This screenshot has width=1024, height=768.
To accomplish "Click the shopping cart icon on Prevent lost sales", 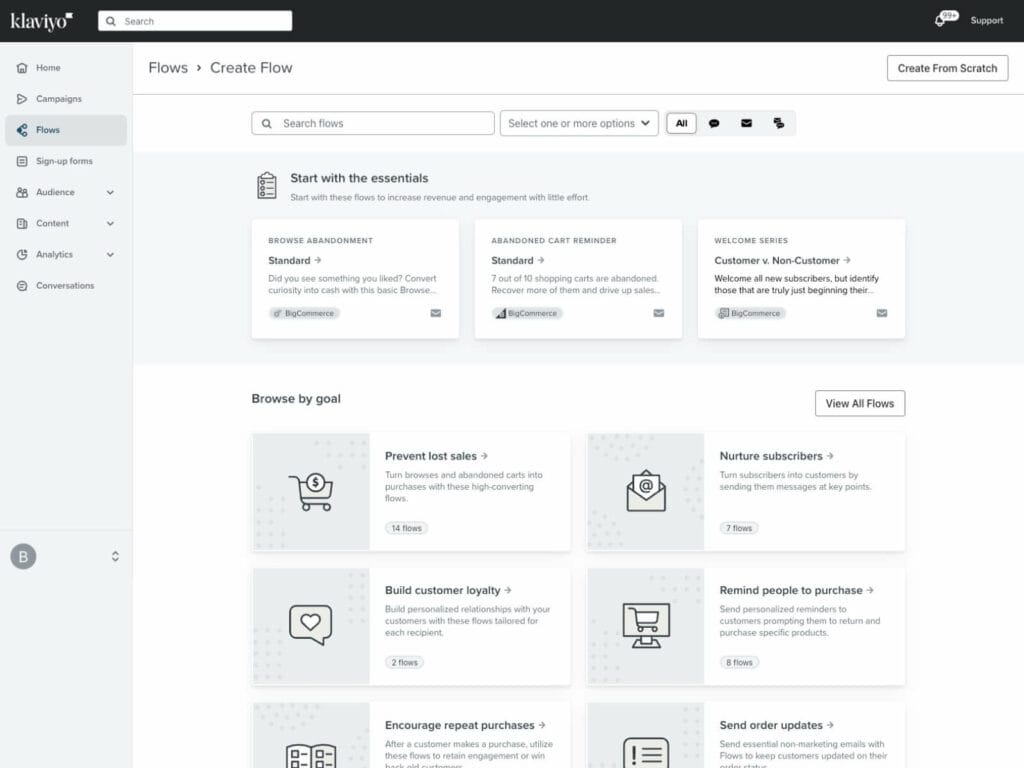I will 311,488.
